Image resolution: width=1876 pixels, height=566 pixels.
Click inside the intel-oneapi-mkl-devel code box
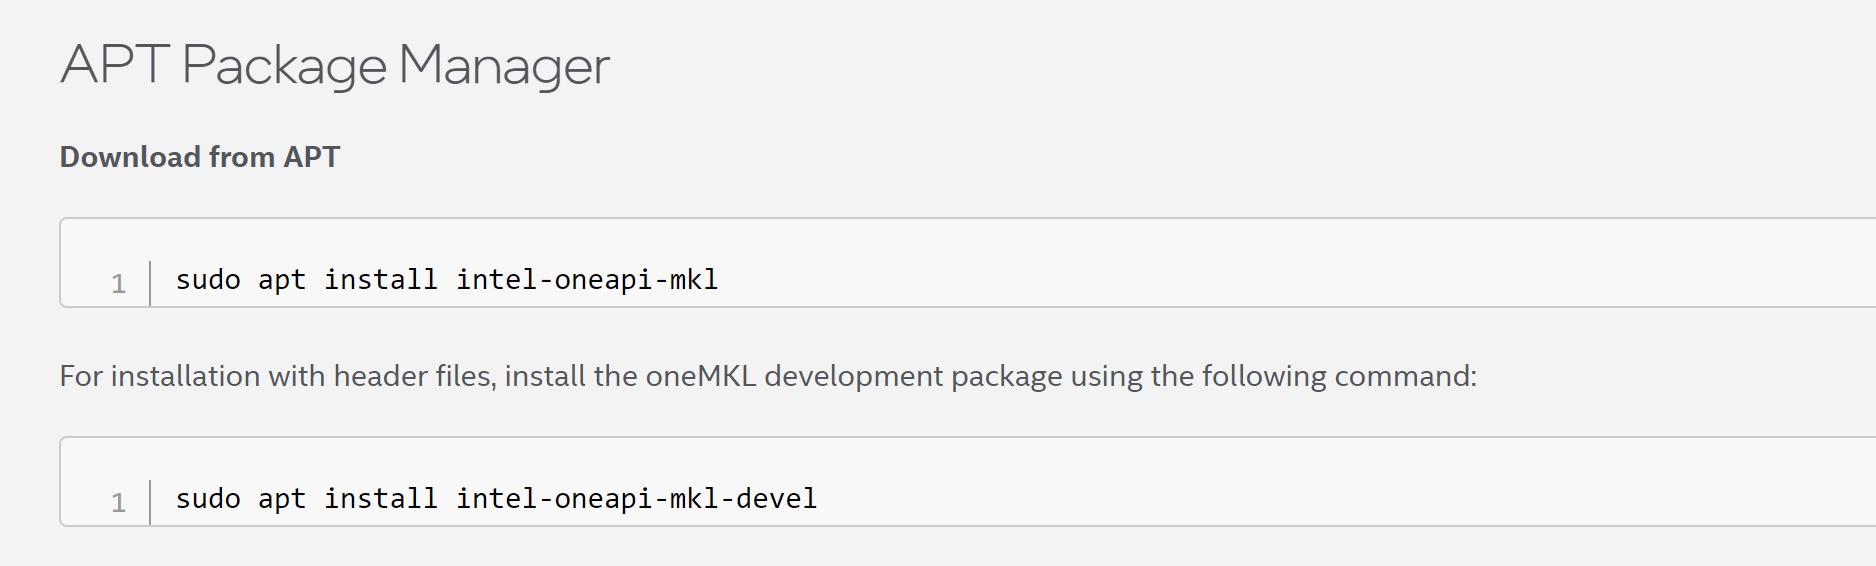[968, 481]
